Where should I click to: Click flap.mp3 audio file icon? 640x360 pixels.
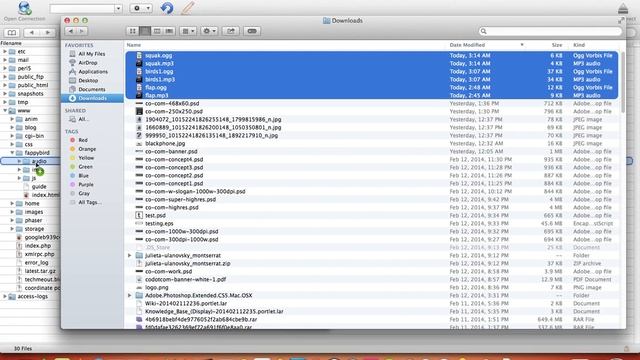tap(139, 96)
